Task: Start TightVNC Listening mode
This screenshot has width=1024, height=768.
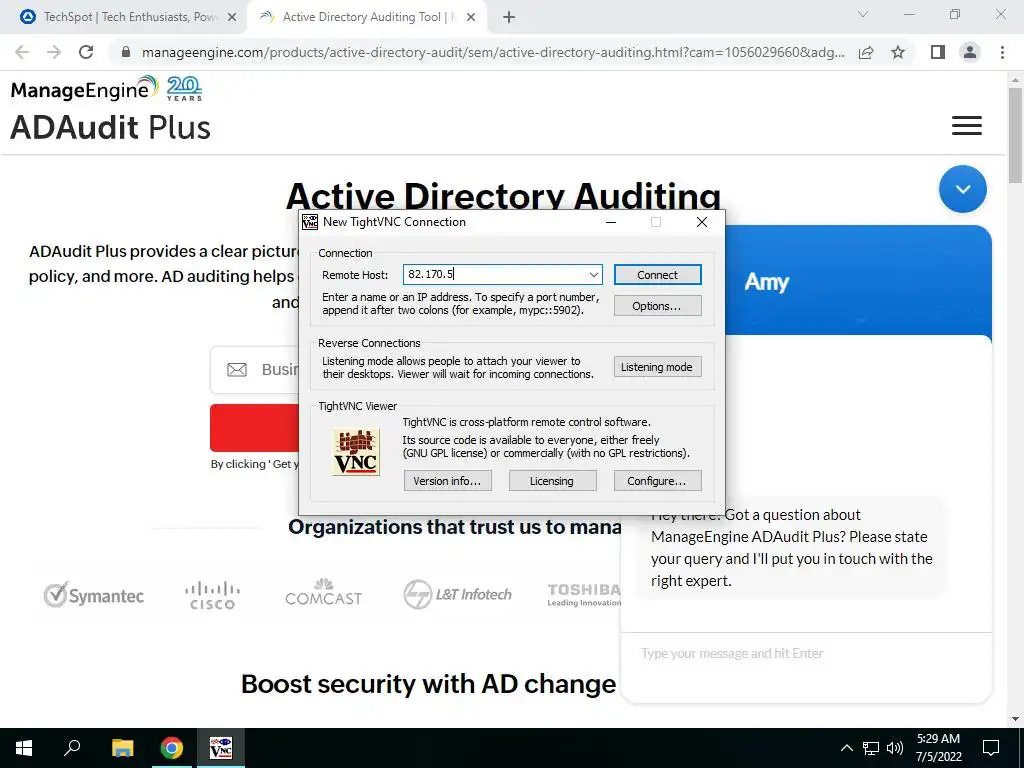Action: coord(658,367)
